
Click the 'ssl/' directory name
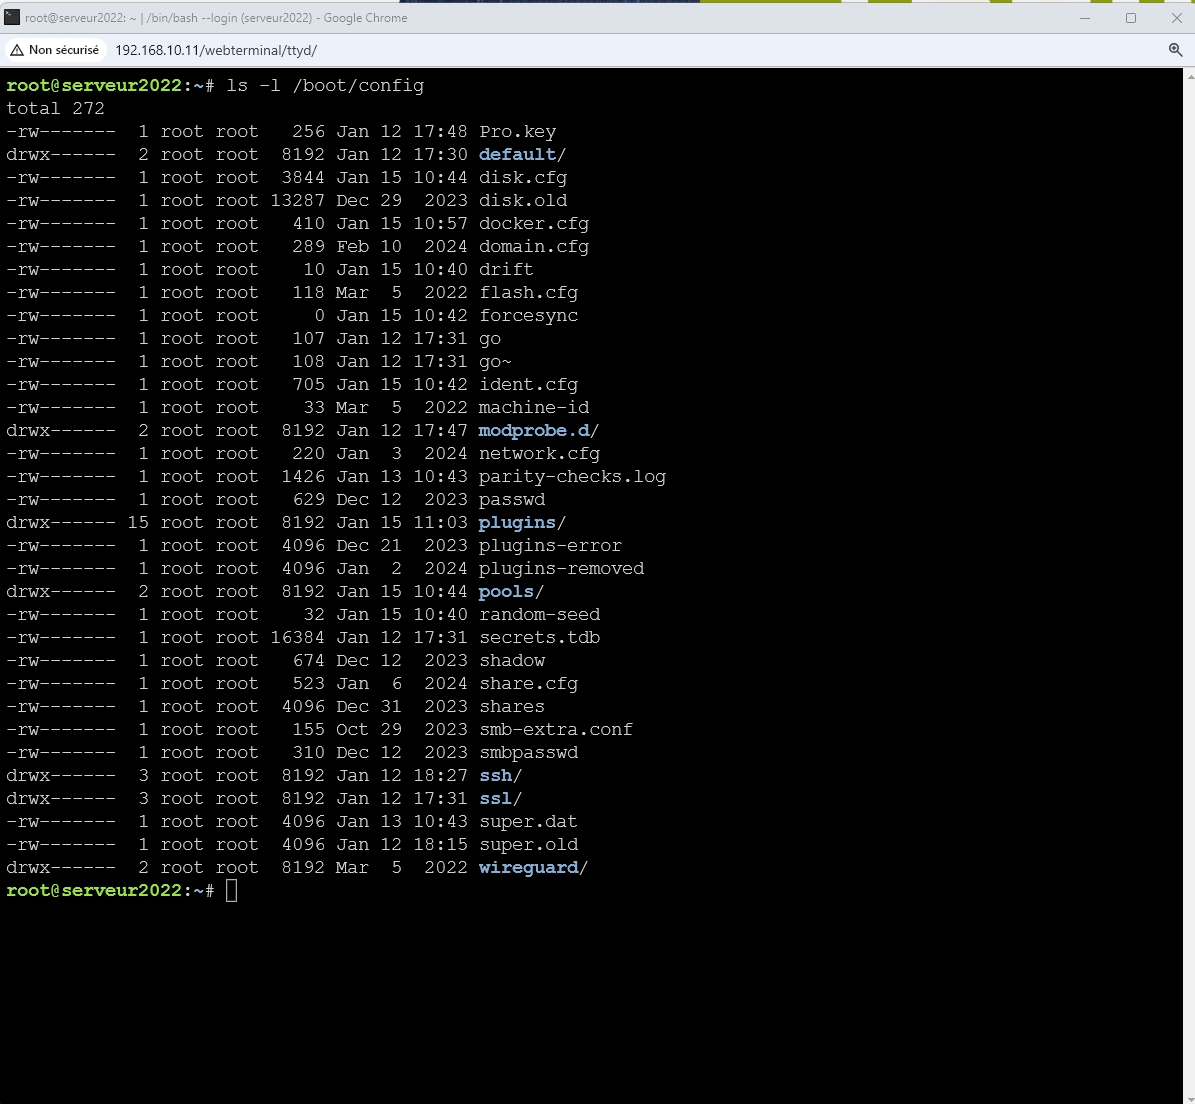[x=501, y=798]
